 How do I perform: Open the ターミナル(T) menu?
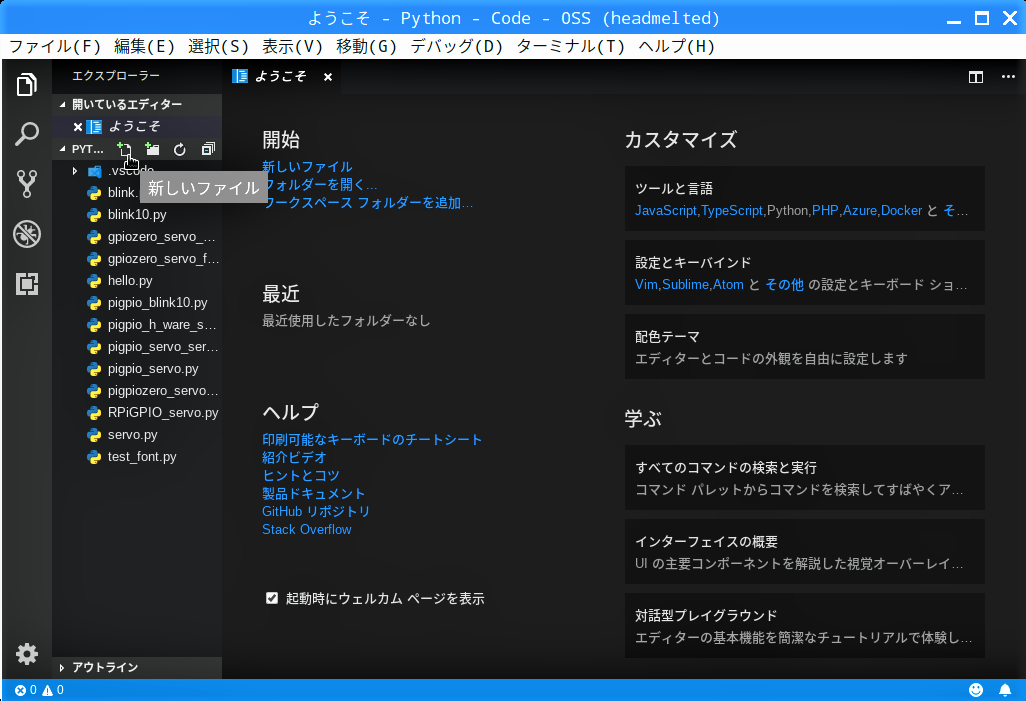click(571, 46)
